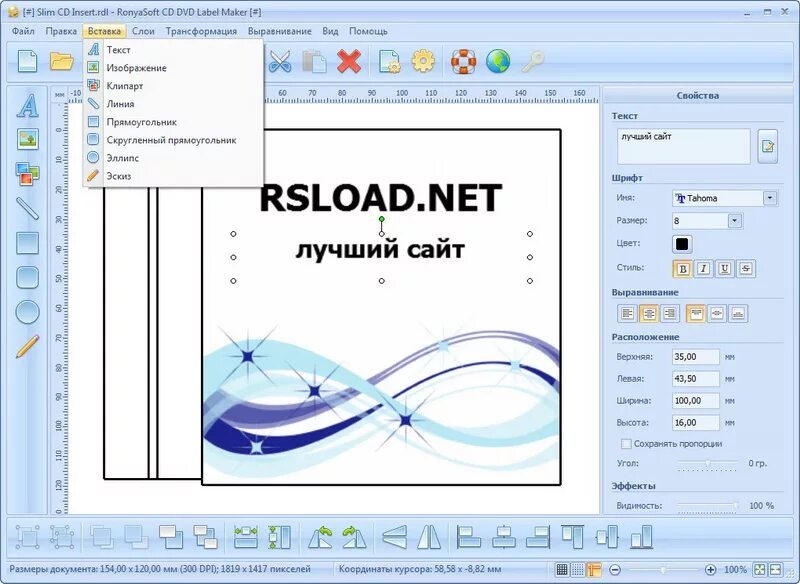Set vertical text alignment to bottom in Properties
The height and width of the screenshot is (584, 800).
pos(738,313)
